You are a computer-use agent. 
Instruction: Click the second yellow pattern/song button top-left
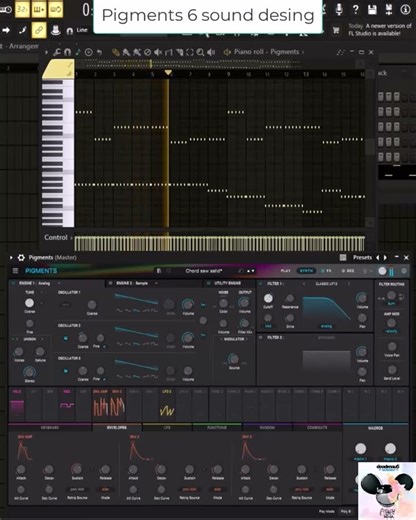click(39, 9)
